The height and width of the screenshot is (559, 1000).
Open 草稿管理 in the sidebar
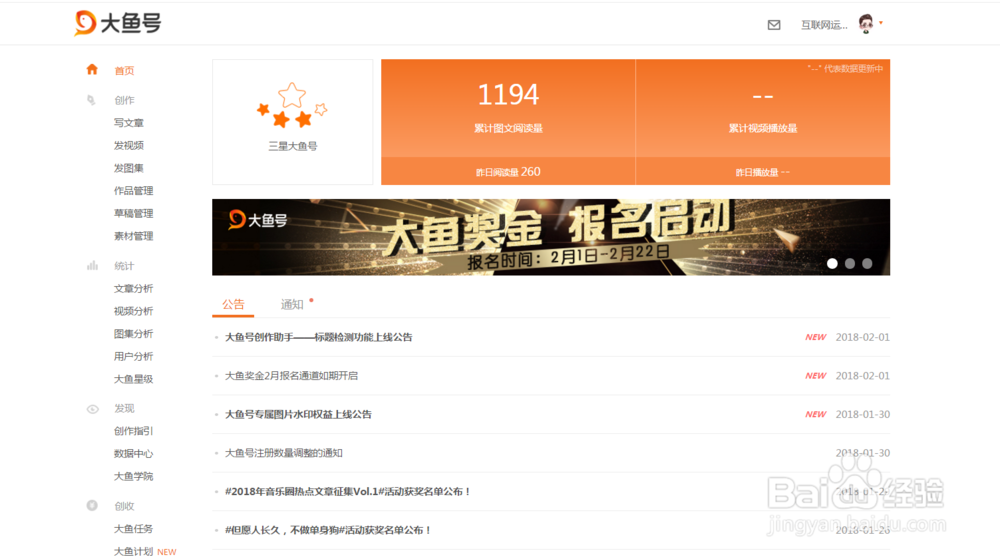(133, 213)
